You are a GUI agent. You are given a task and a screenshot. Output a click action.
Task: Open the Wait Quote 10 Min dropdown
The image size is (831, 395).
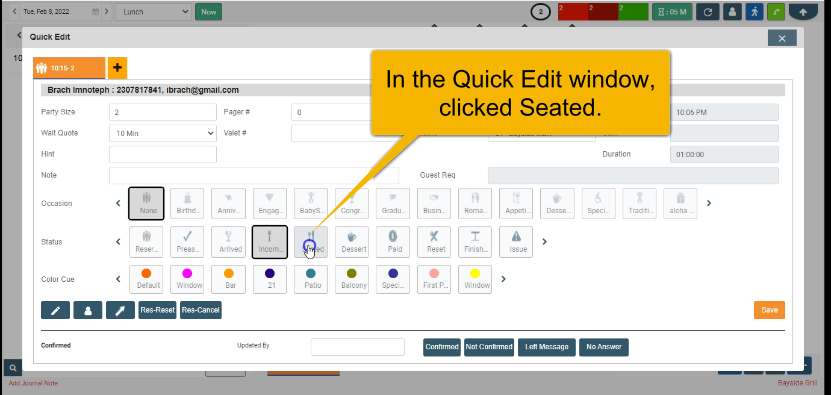pyautogui.click(x=163, y=133)
